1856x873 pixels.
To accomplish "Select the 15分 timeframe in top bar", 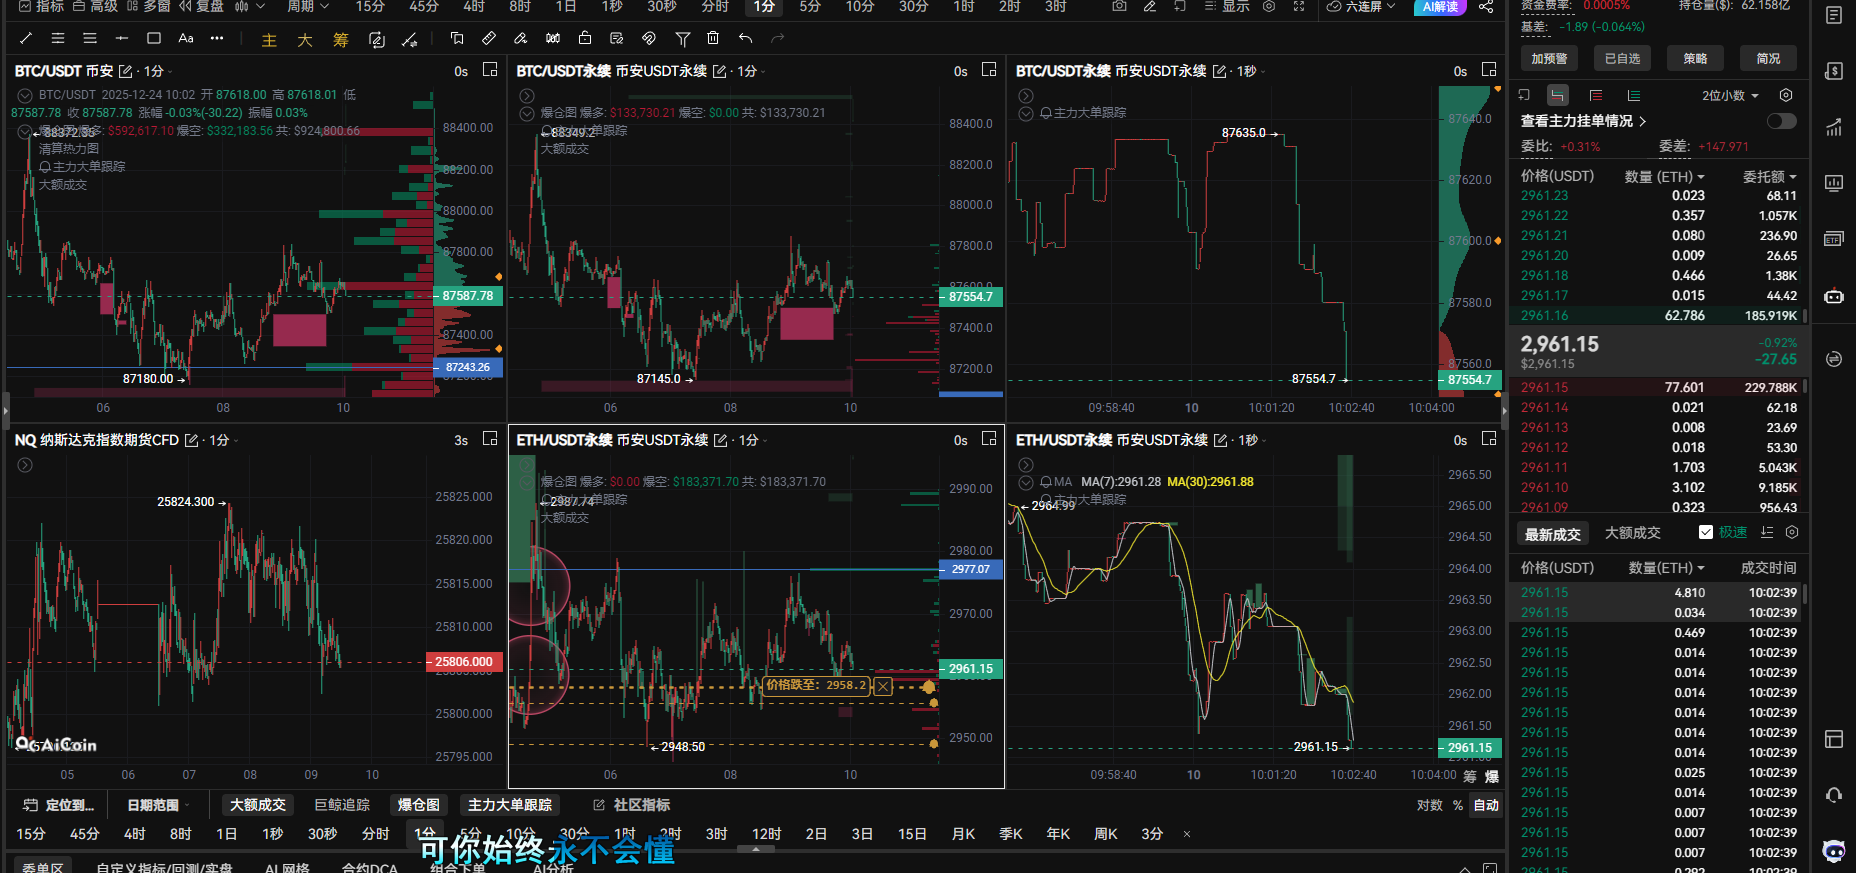I will tap(370, 7).
